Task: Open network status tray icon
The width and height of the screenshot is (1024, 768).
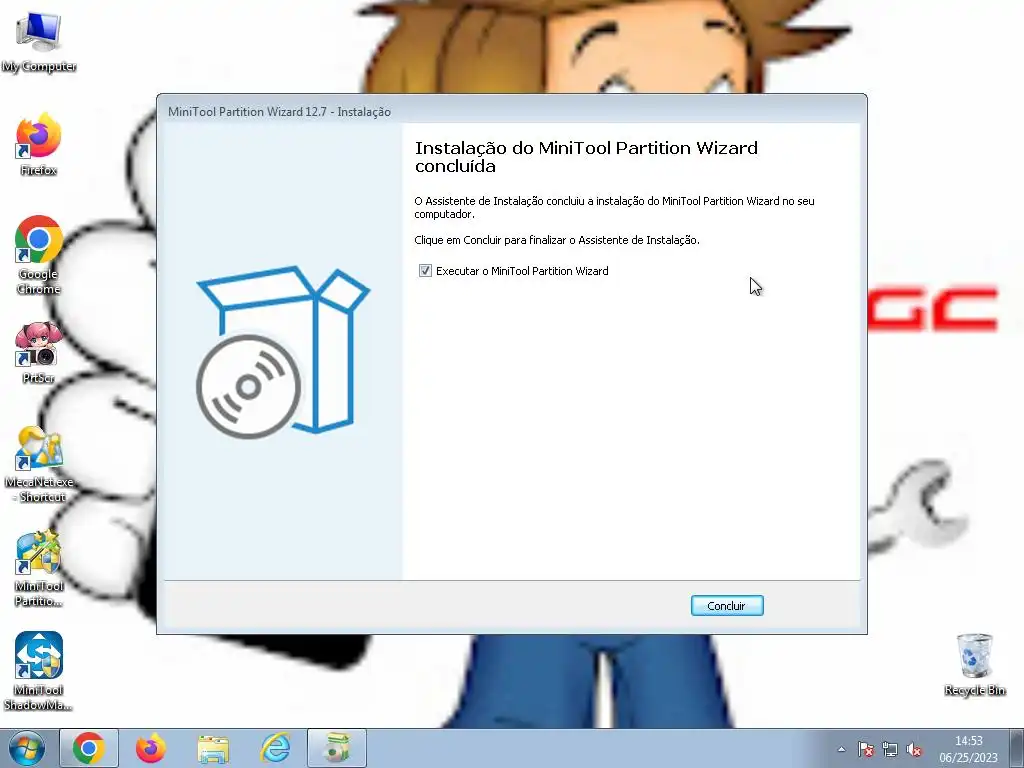Action: [889, 749]
